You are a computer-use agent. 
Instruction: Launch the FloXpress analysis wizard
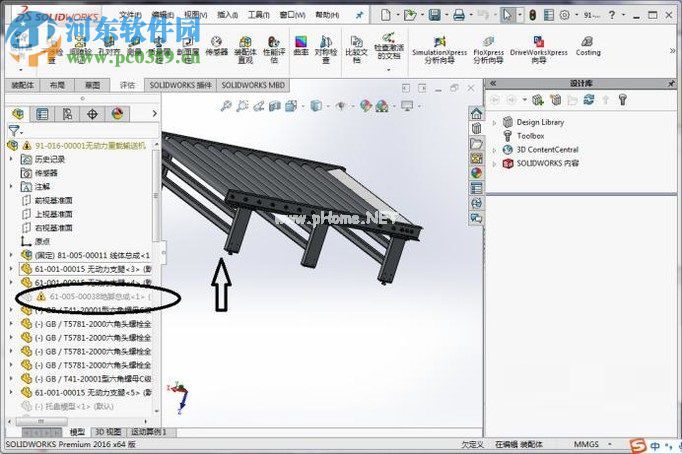pos(488,50)
